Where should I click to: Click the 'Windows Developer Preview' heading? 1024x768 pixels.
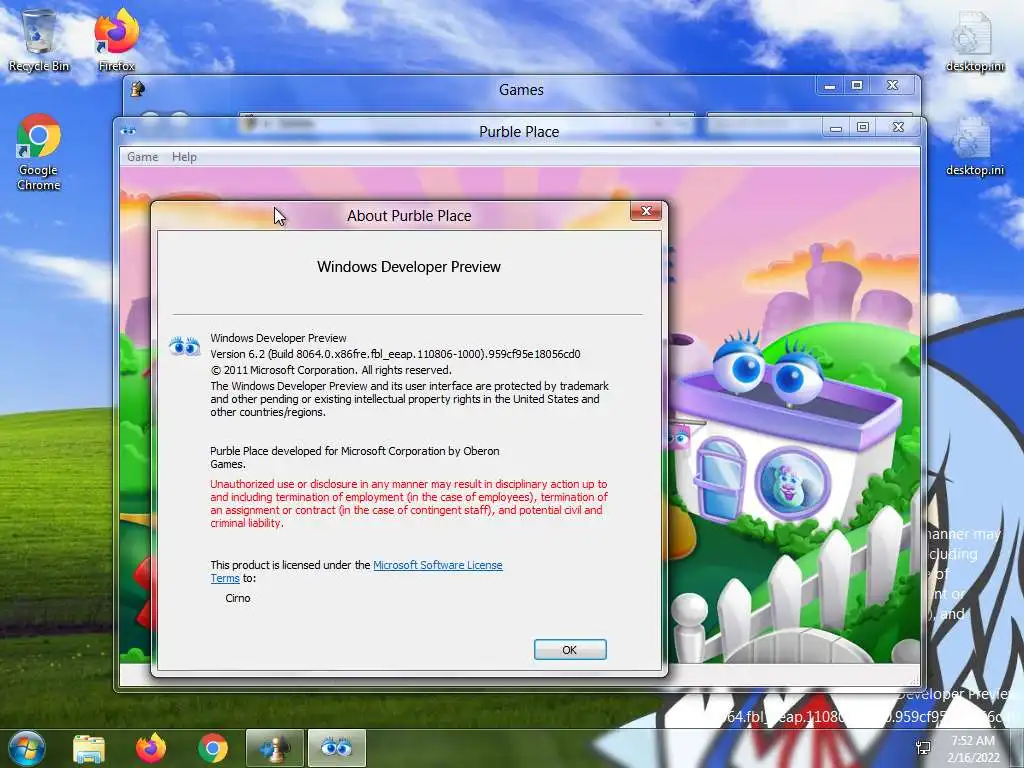pyautogui.click(x=409, y=267)
